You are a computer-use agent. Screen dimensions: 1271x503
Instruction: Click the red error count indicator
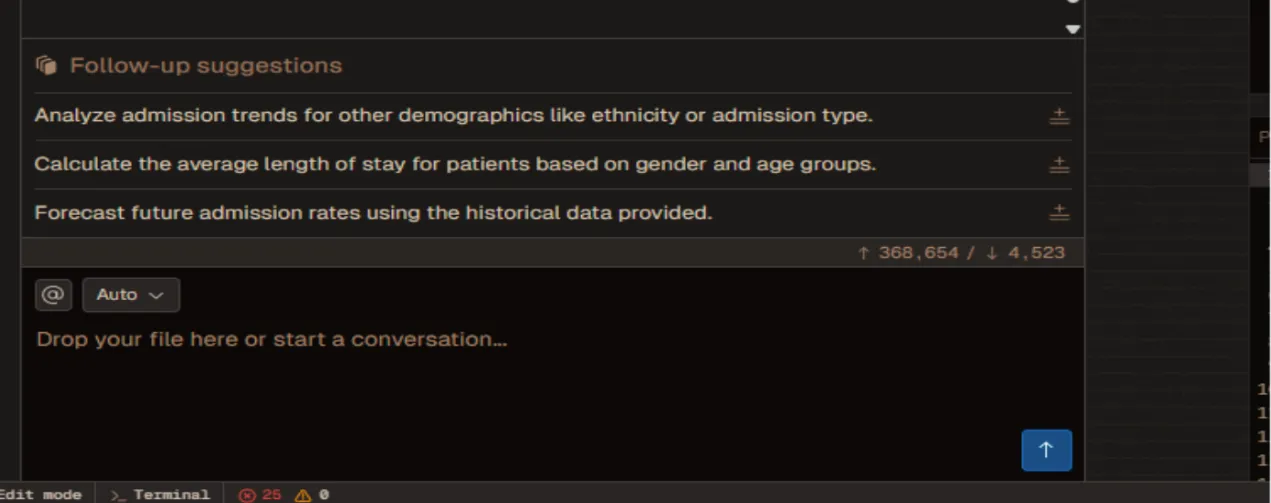click(260, 495)
